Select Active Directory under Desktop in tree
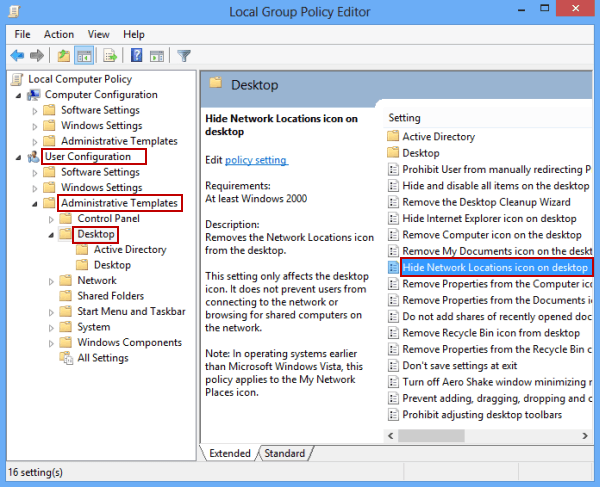The image size is (600, 487). 130,249
